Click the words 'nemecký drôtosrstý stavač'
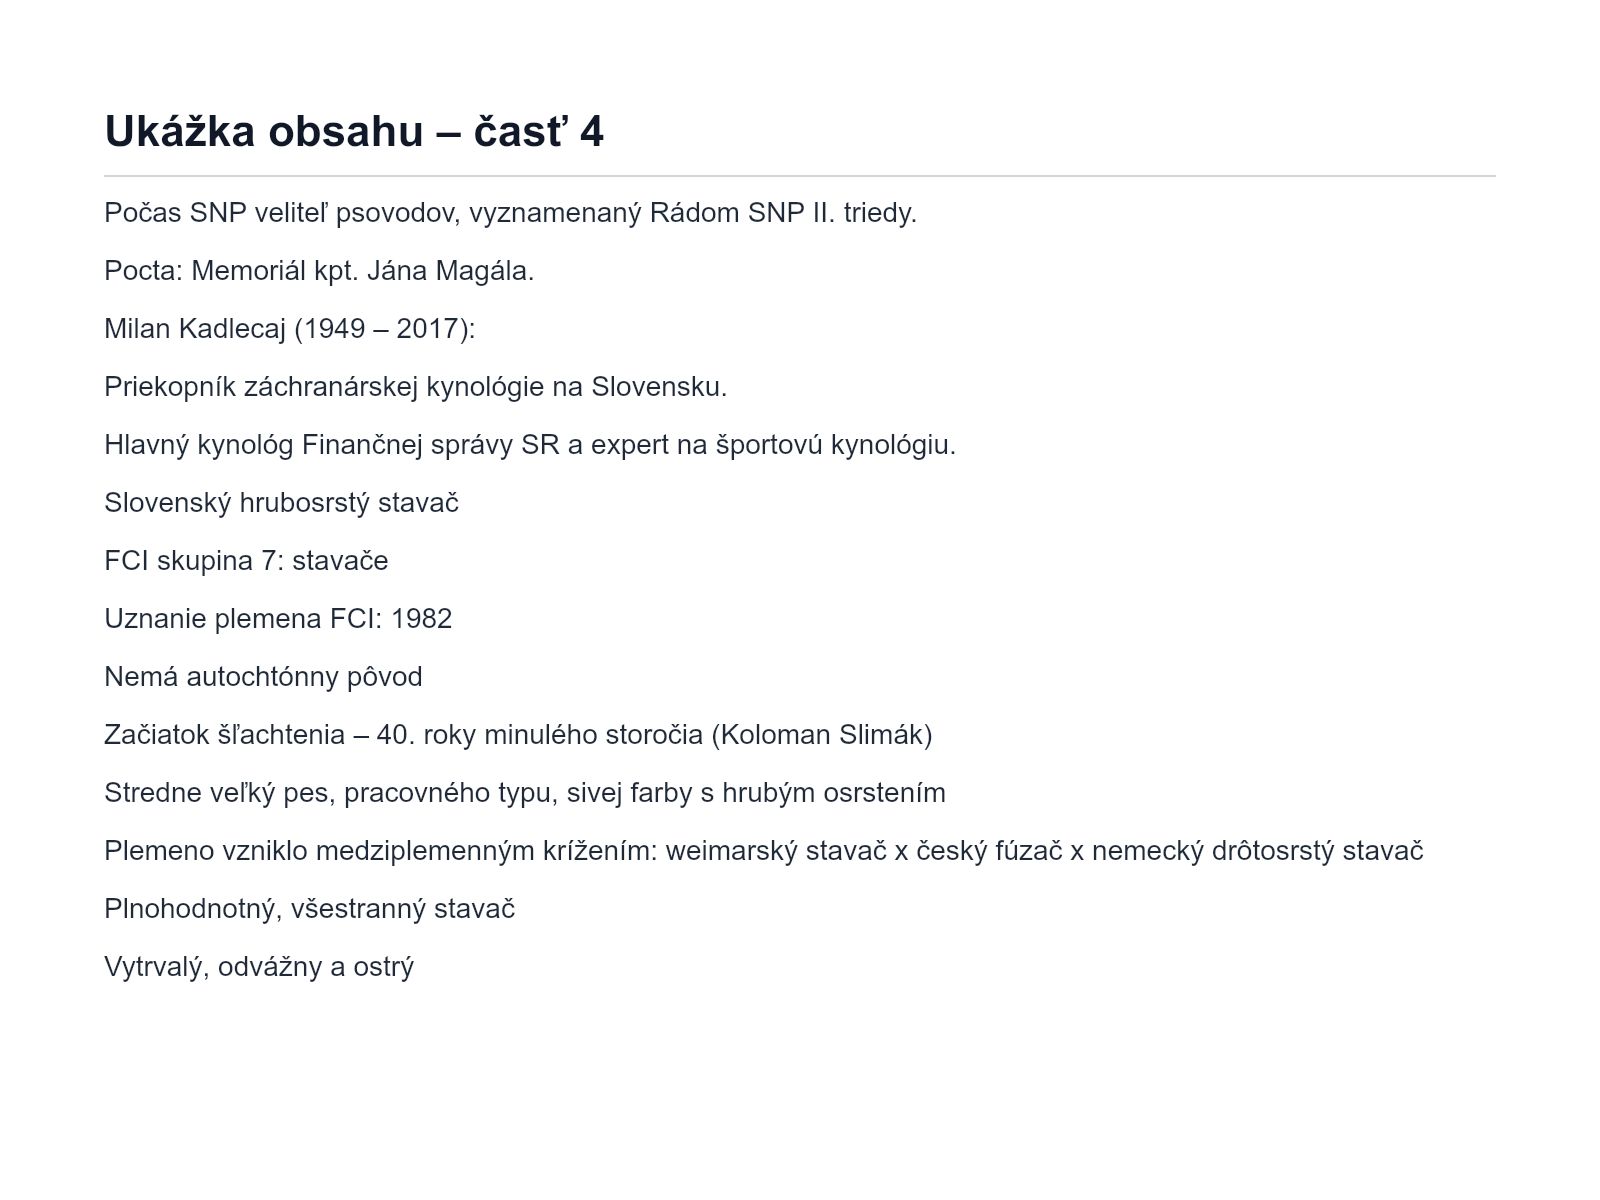 tap(1257, 851)
